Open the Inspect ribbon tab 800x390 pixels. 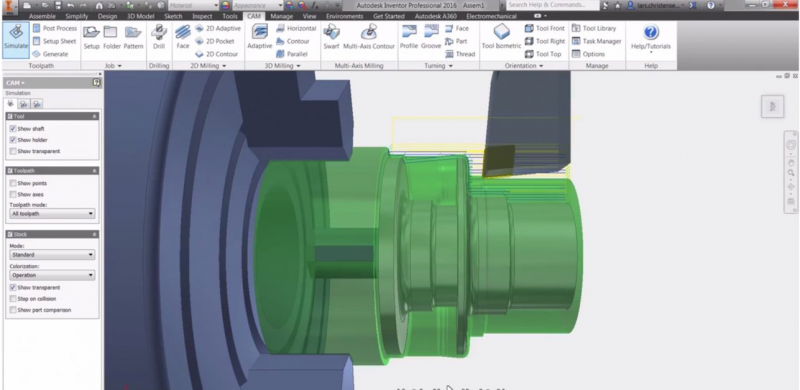pos(202,16)
